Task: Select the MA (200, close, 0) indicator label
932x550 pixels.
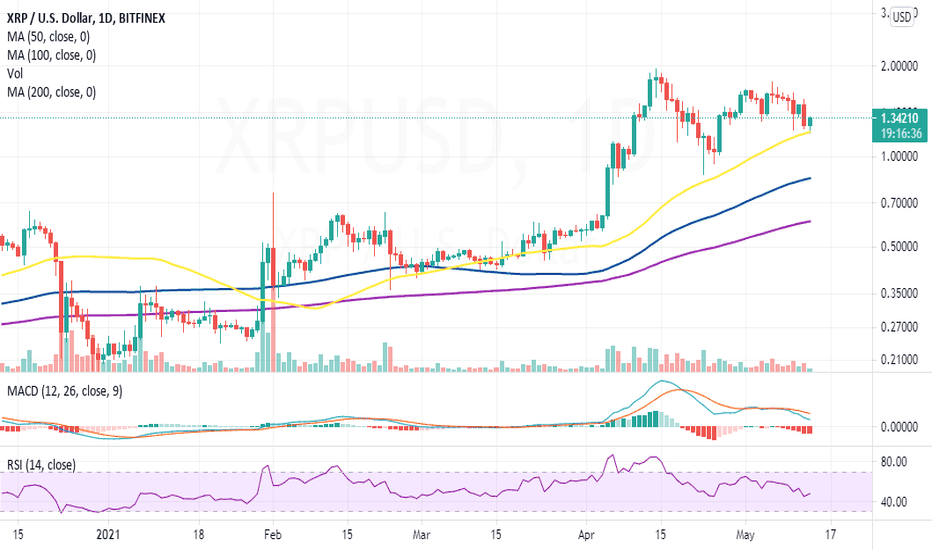Action: tap(52, 92)
